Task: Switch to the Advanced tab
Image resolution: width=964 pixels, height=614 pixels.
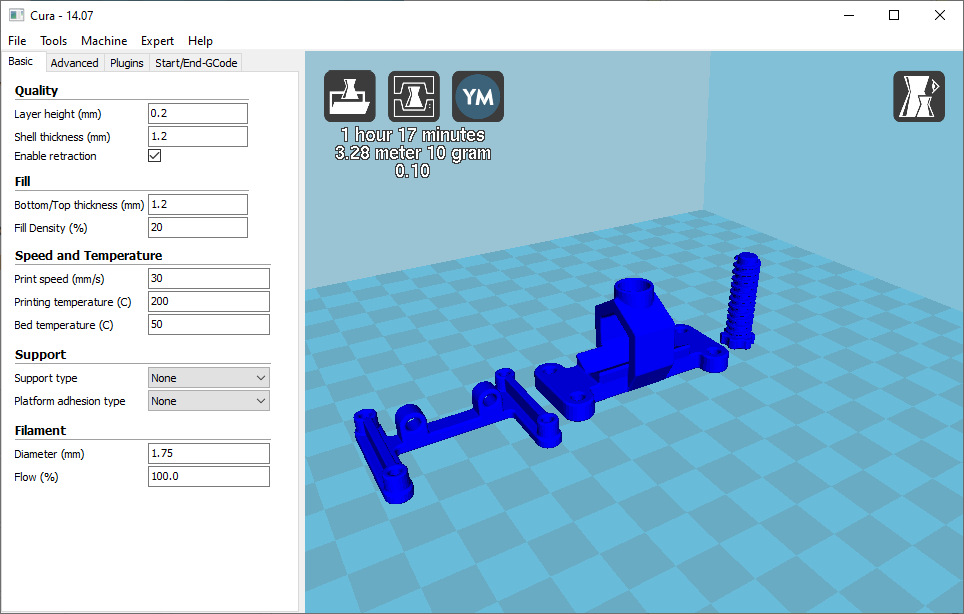Action: (74, 63)
